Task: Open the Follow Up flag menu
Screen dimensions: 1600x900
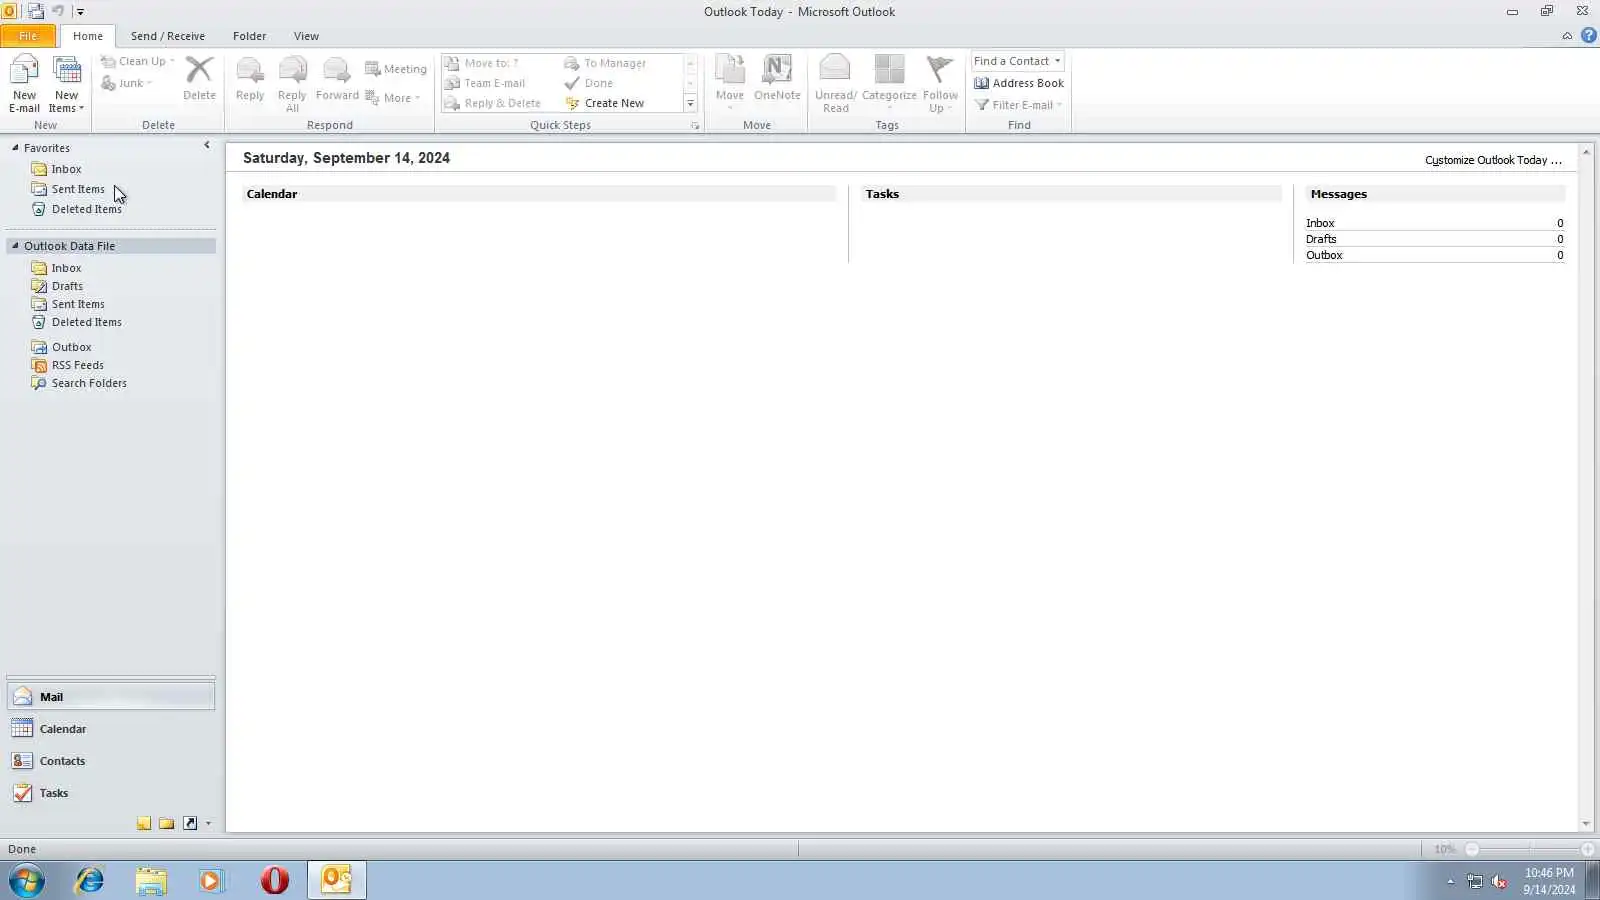Action: [940, 84]
